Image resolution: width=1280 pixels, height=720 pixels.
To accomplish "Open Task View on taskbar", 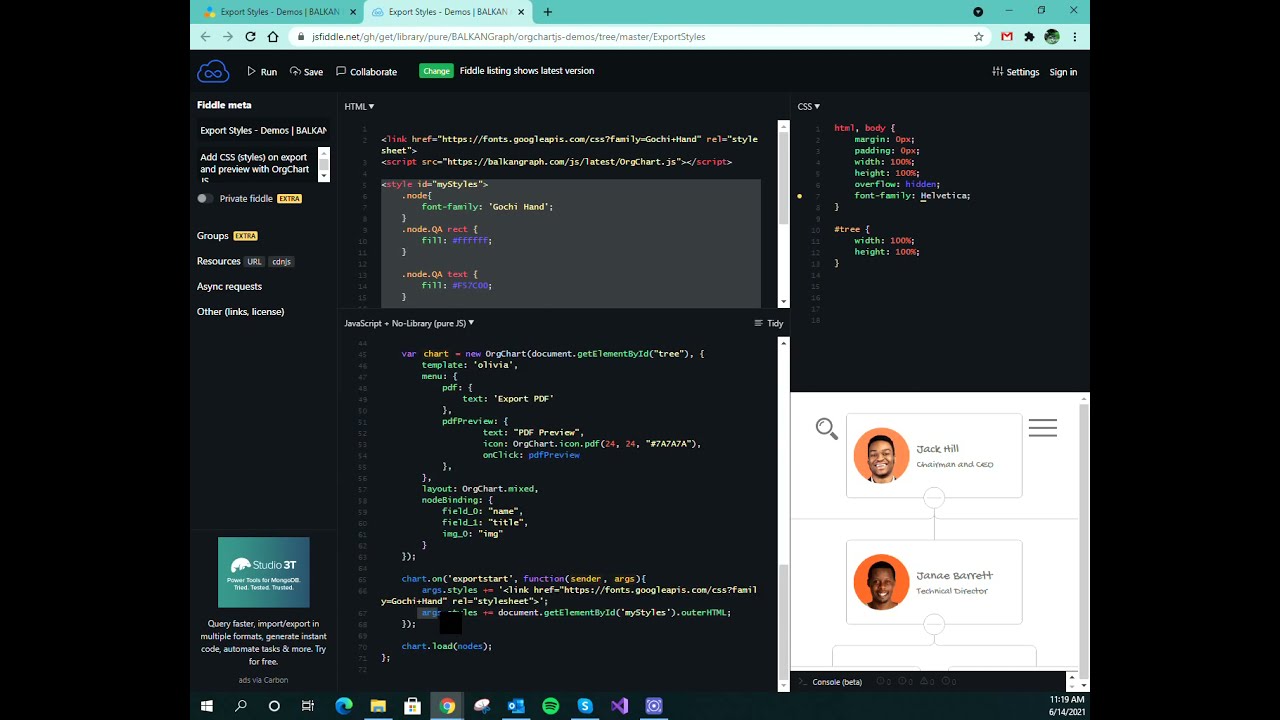I will pos(309,706).
